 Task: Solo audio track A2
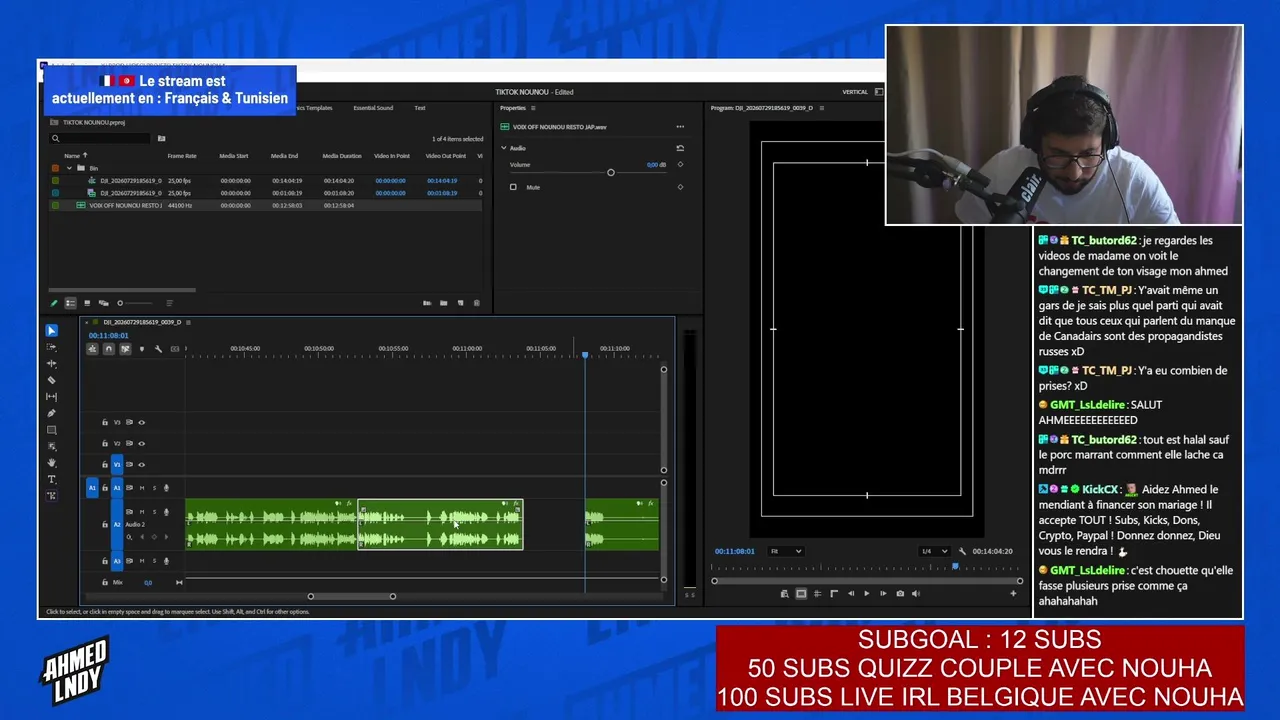click(x=154, y=512)
